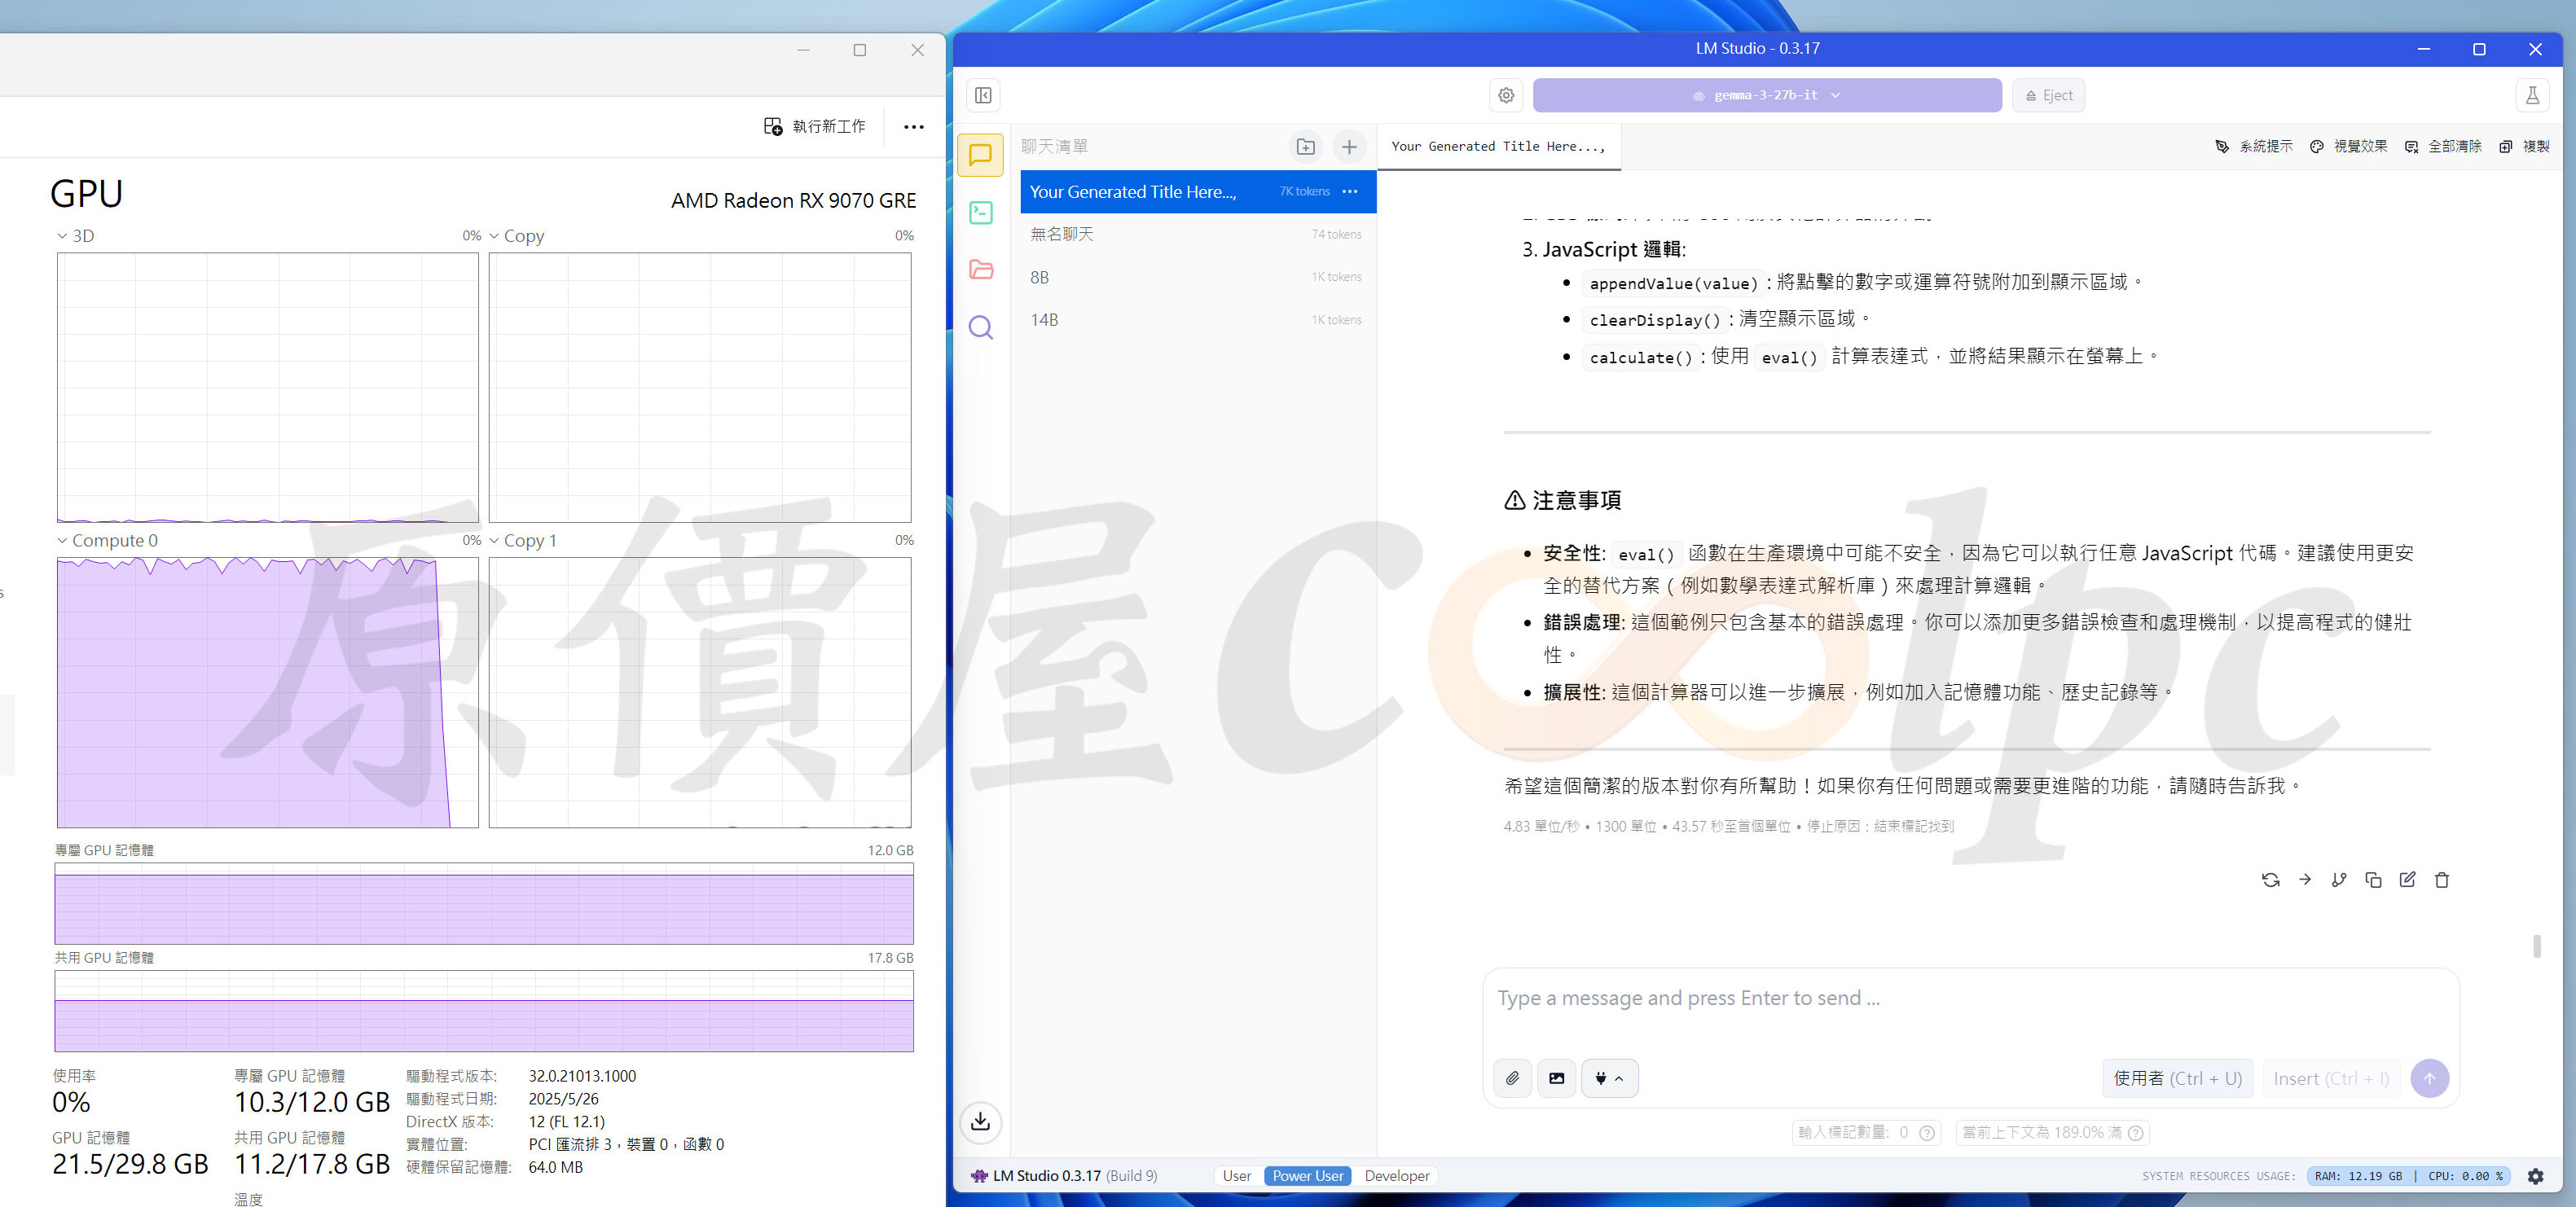Open model settings gear beside model selector

(x=1506, y=95)
